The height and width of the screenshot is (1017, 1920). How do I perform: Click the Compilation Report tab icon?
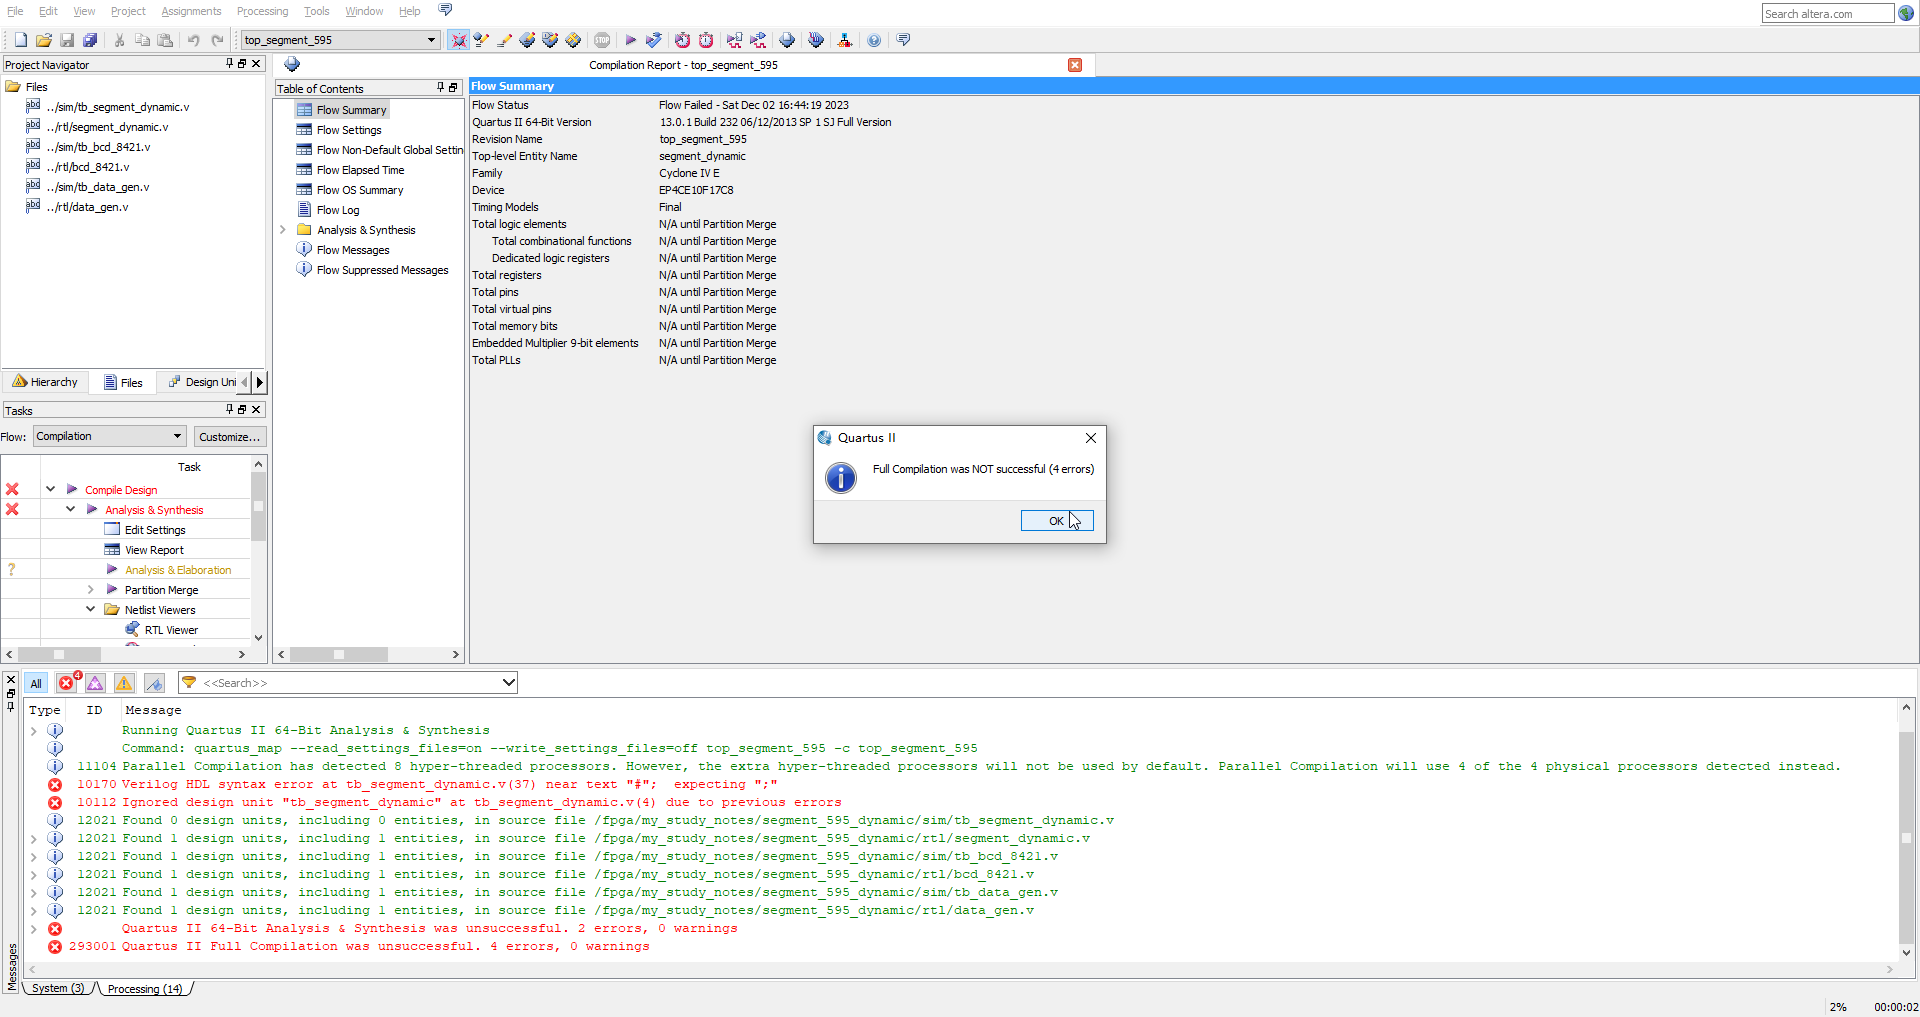pyautogui.click(x=292, y=65)
